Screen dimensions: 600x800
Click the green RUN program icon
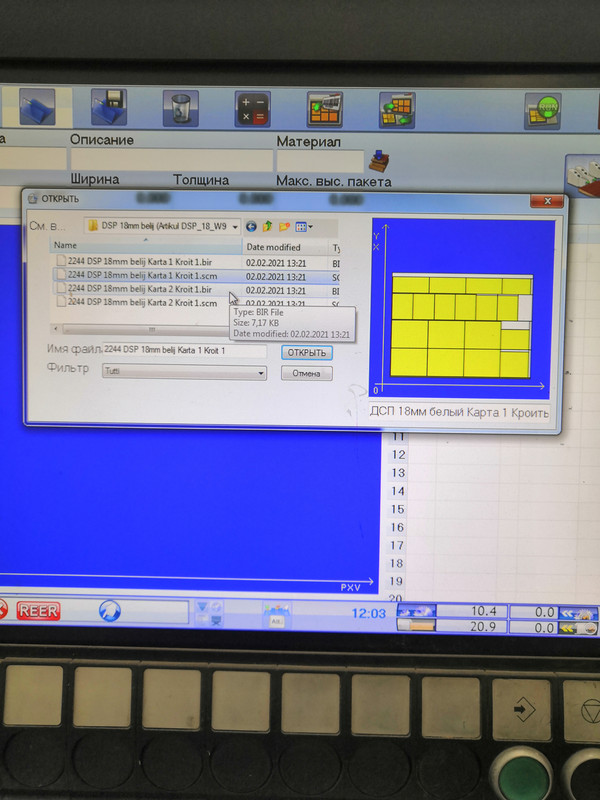(x=543, y=111)
